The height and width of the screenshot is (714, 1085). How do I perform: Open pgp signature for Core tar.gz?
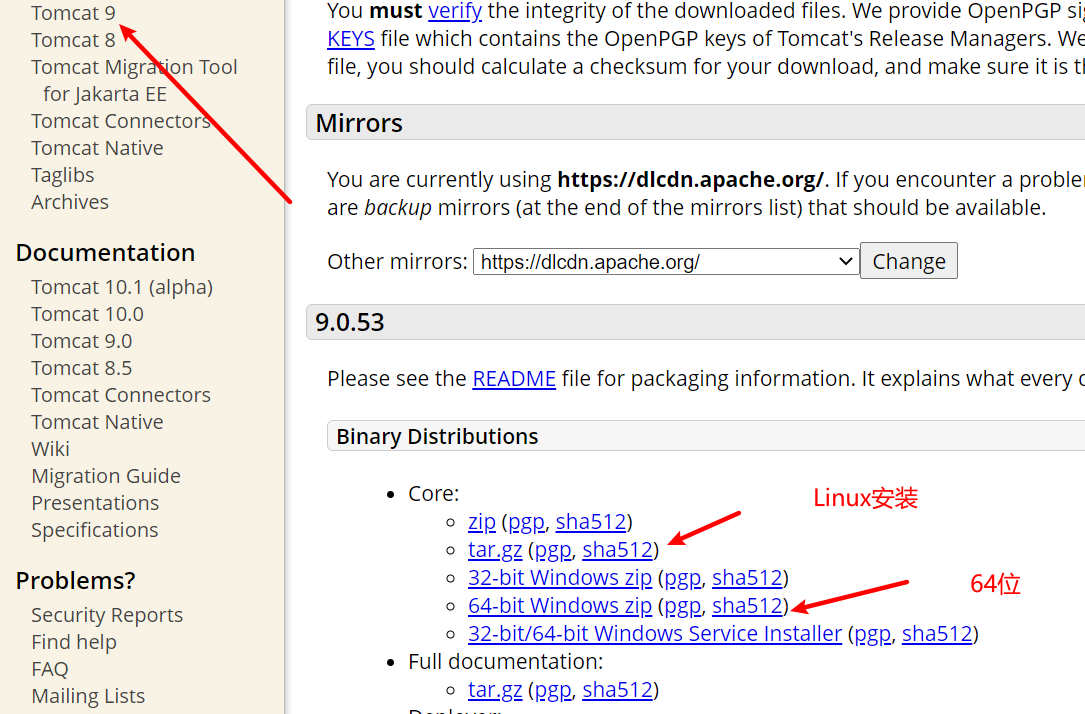point(553,550)
